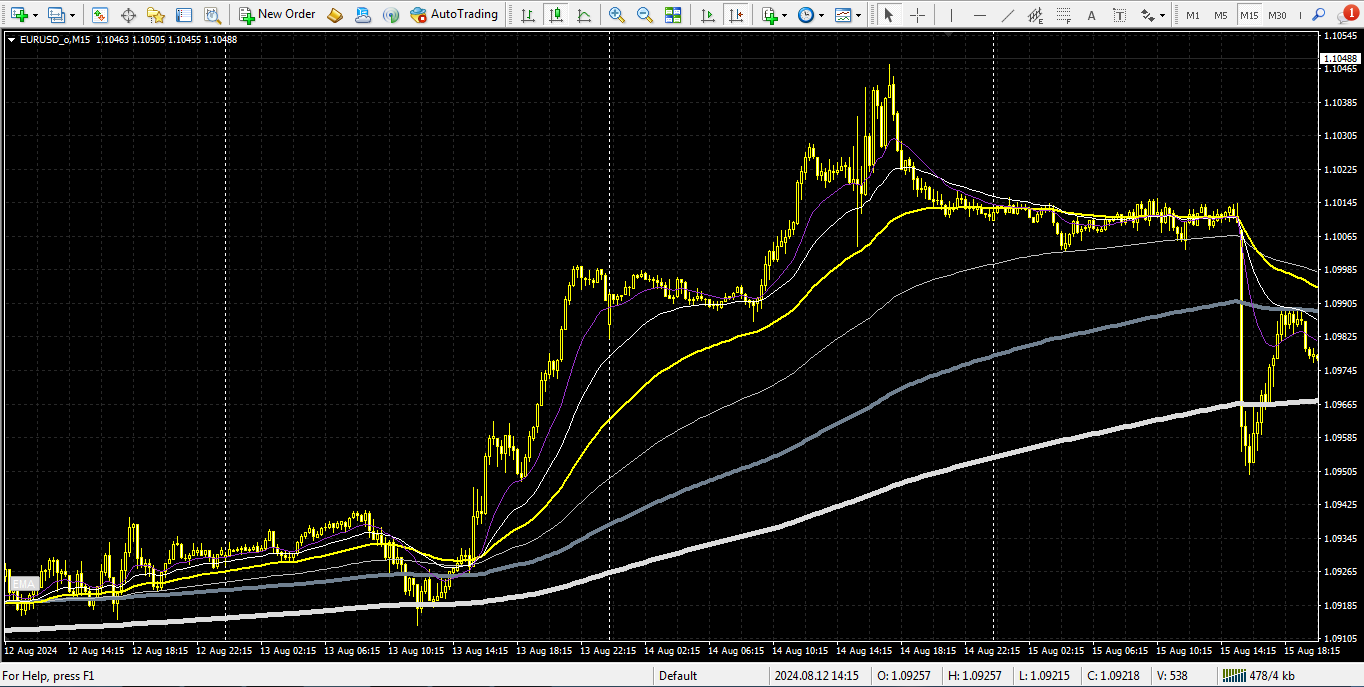Click the low price L: 1.09215

pyautogui.click(x=1045, y=676)
